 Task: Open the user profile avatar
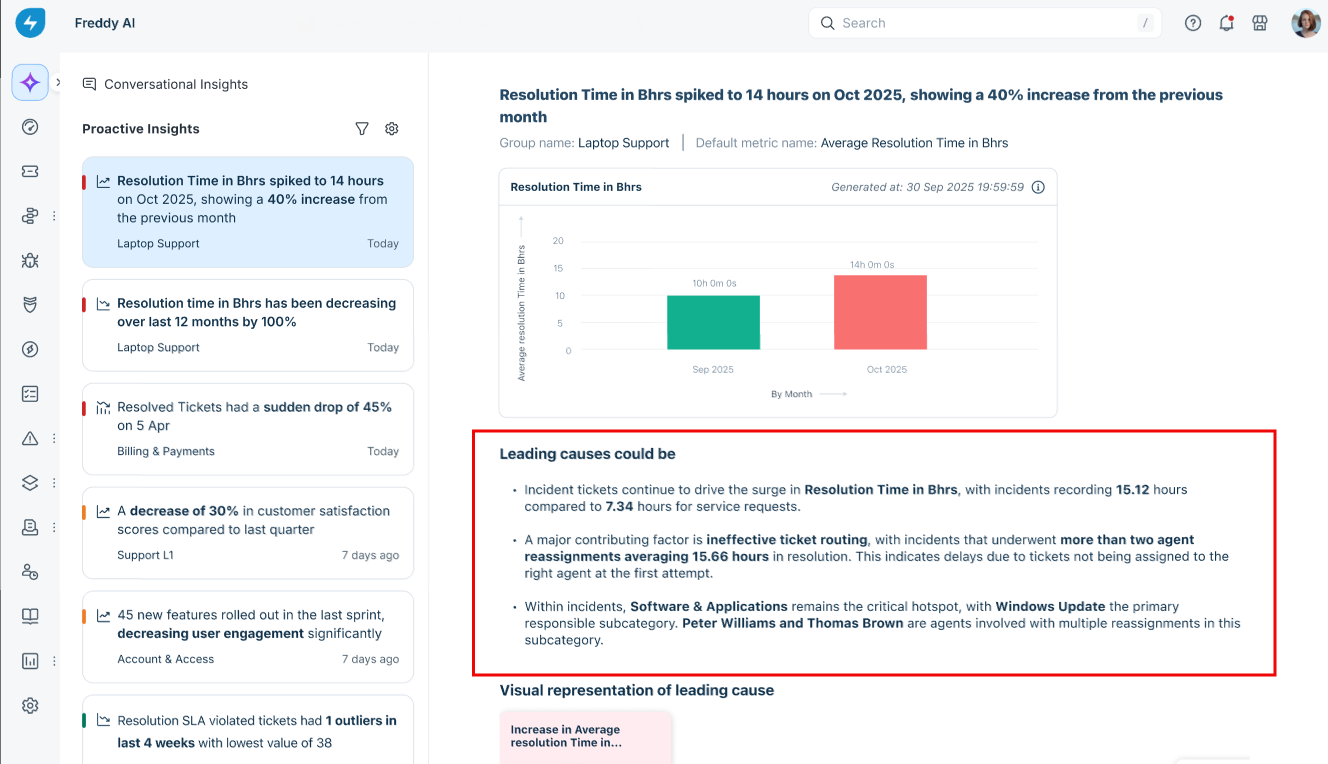(1306, 23)
